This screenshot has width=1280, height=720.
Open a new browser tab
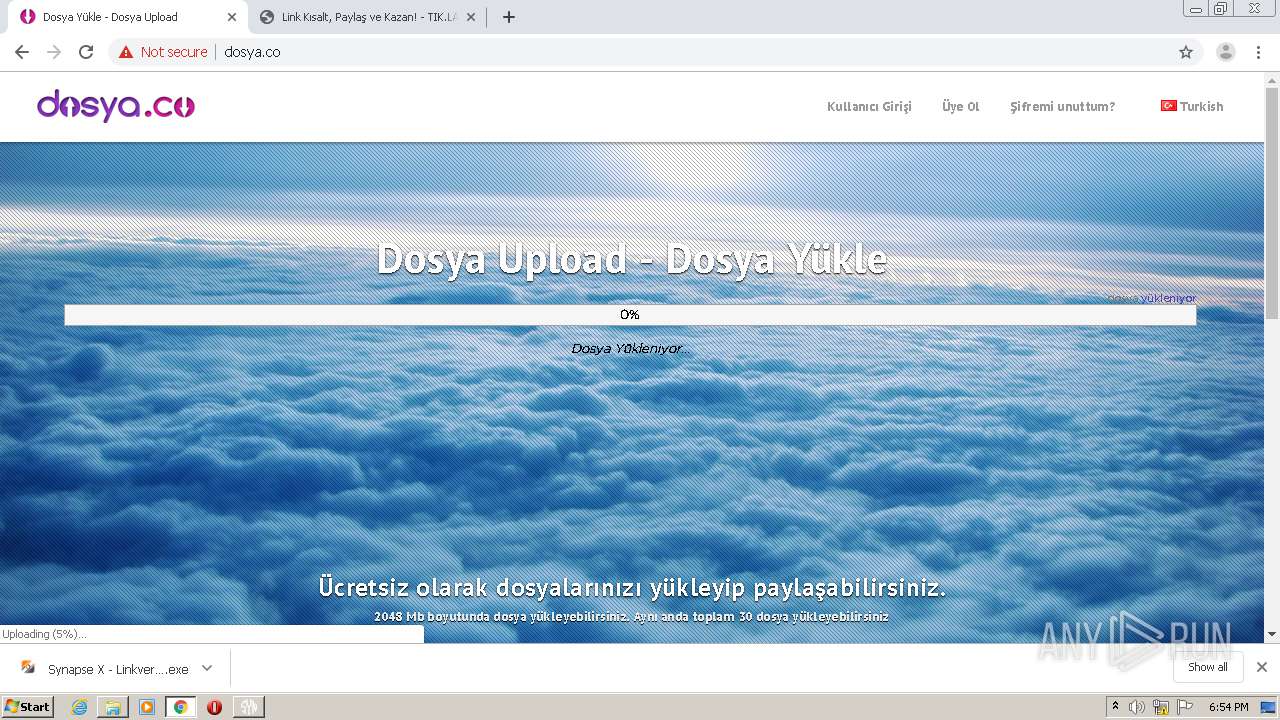point(508,17)
